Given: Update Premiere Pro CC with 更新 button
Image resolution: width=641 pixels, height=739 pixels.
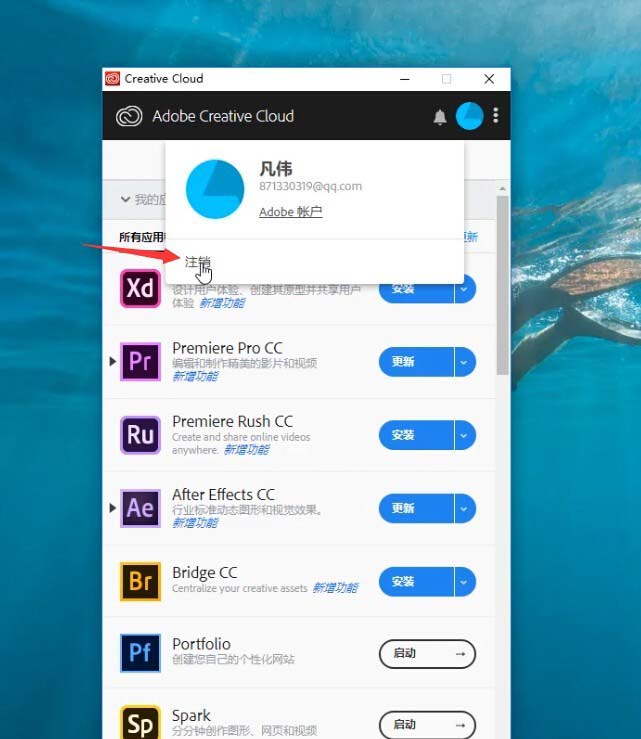Looking at the screenshot, I should tap(416, 361).
